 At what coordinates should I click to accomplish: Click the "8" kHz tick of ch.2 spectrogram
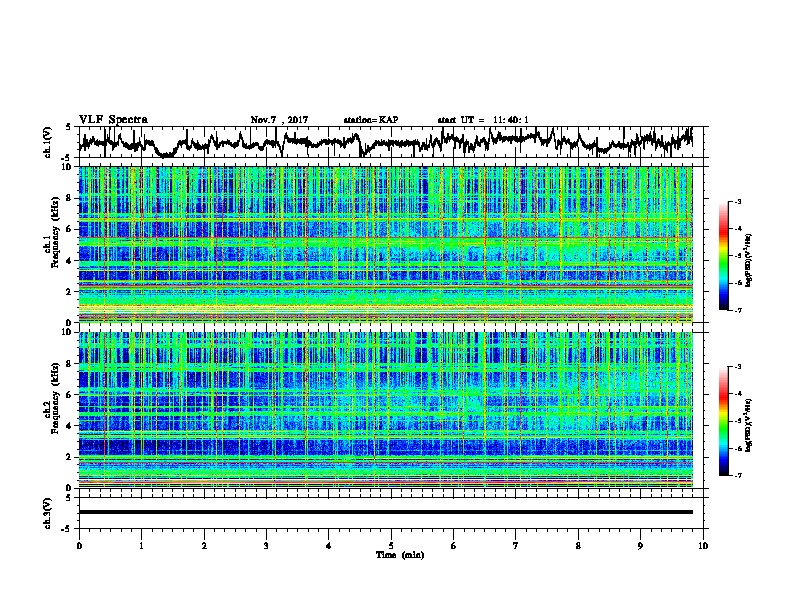[x=70, y=364]
